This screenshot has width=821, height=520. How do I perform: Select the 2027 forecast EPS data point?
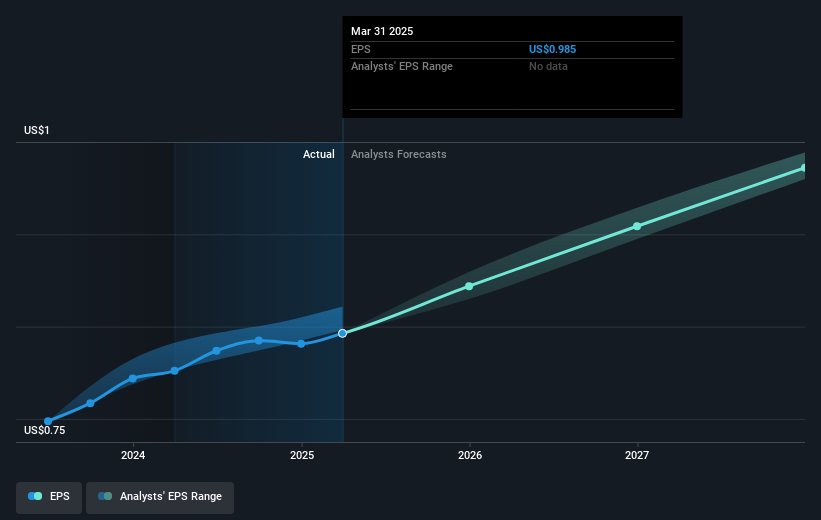click(637, 226)
